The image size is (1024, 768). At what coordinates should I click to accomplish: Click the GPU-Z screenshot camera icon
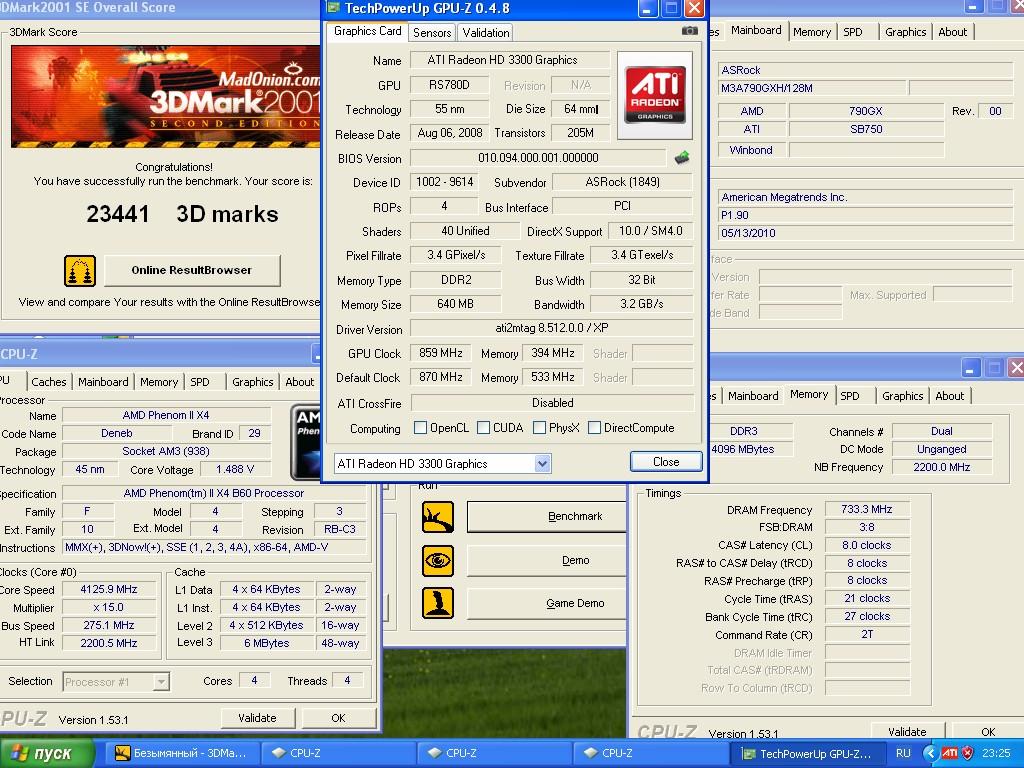tap(689, 31)
